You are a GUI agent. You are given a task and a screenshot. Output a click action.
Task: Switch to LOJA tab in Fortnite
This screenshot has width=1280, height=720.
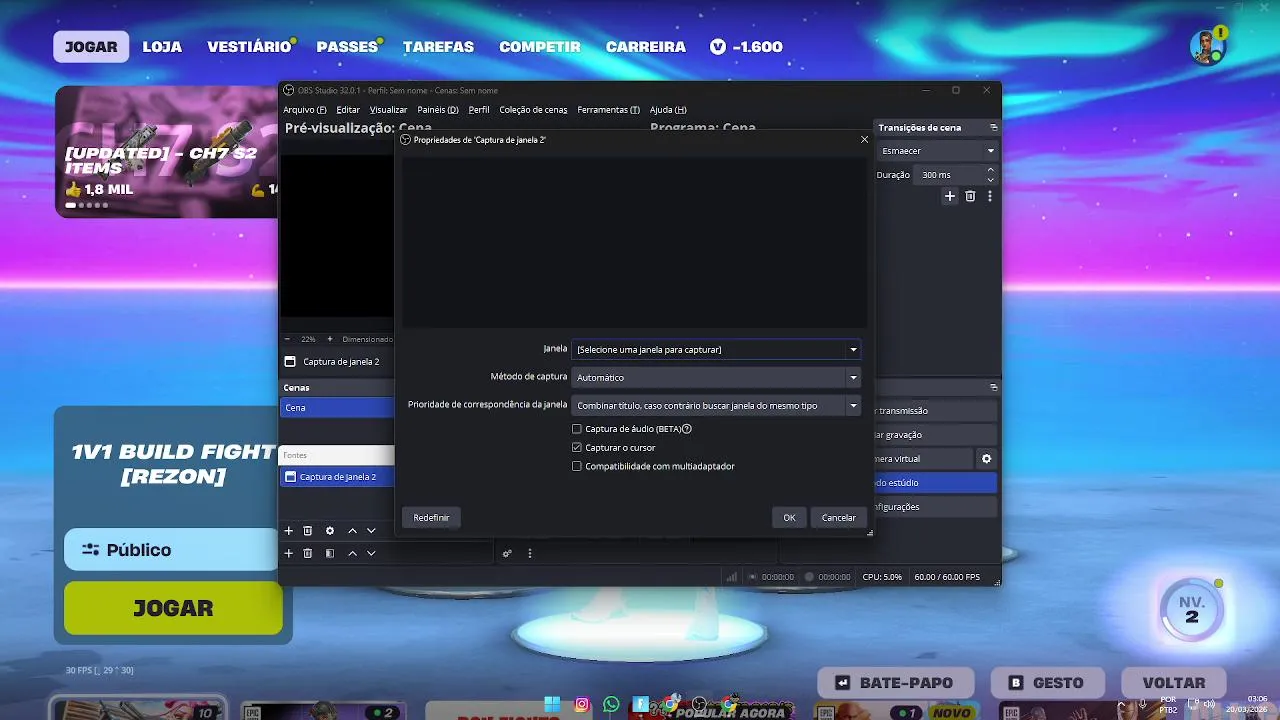click(x=162, y=47)
